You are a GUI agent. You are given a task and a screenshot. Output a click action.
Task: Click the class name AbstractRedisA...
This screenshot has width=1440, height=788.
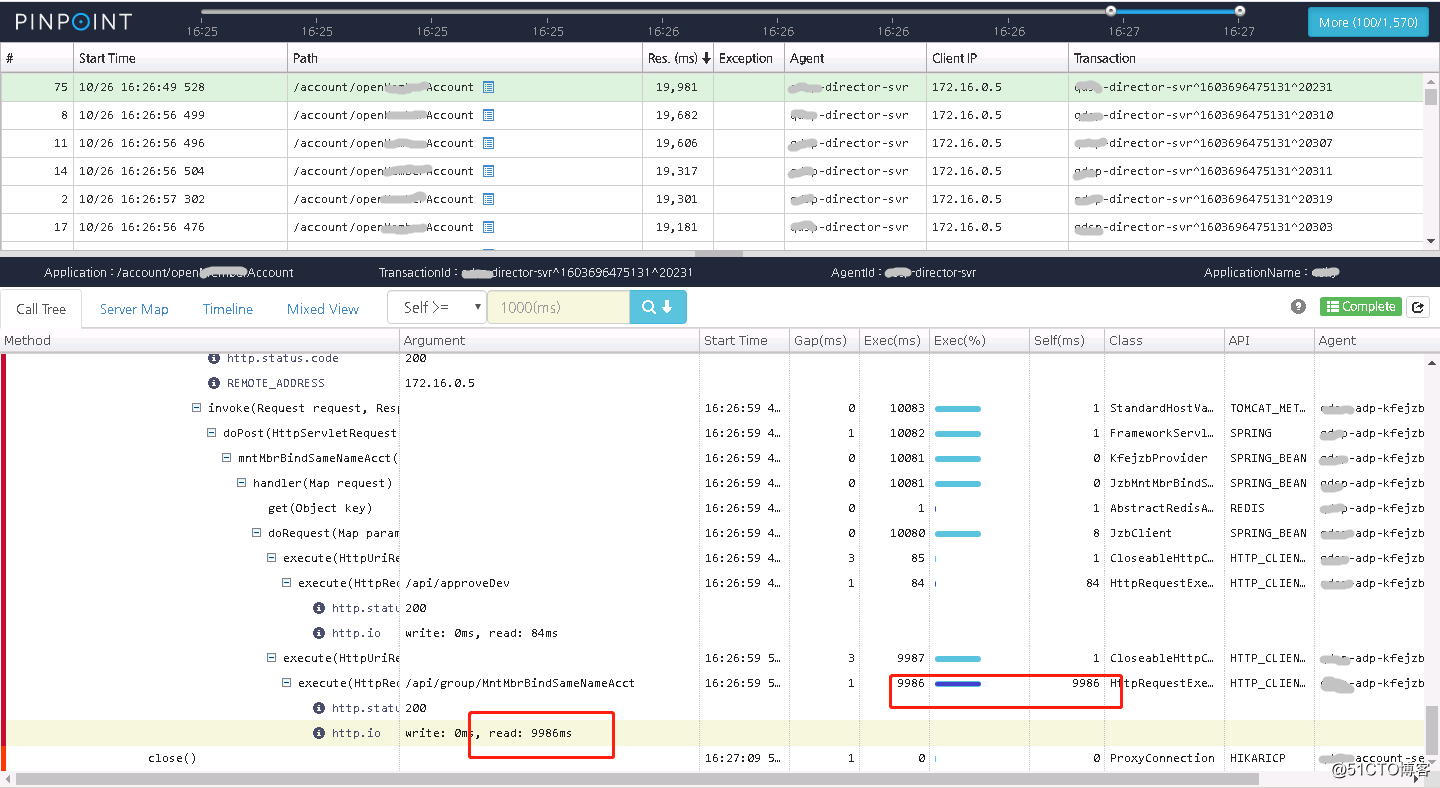pyautogui.click(x=1162, y=508)
